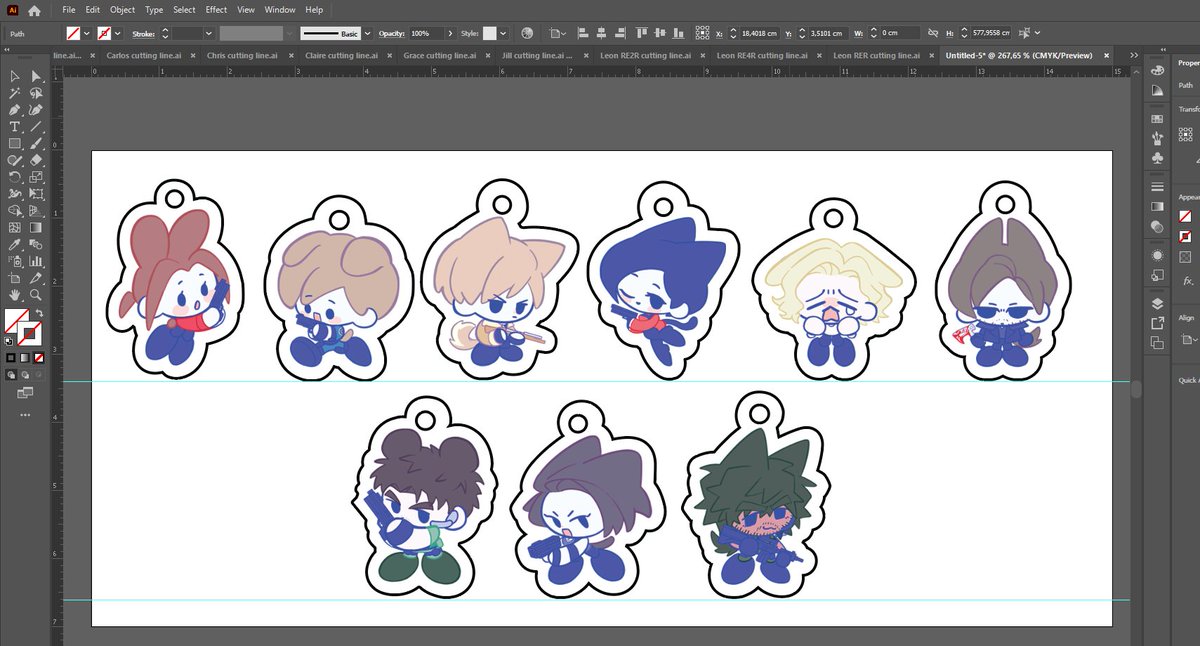
Task: Open the fill color dropdown in control bar
Action: point(86,33)
